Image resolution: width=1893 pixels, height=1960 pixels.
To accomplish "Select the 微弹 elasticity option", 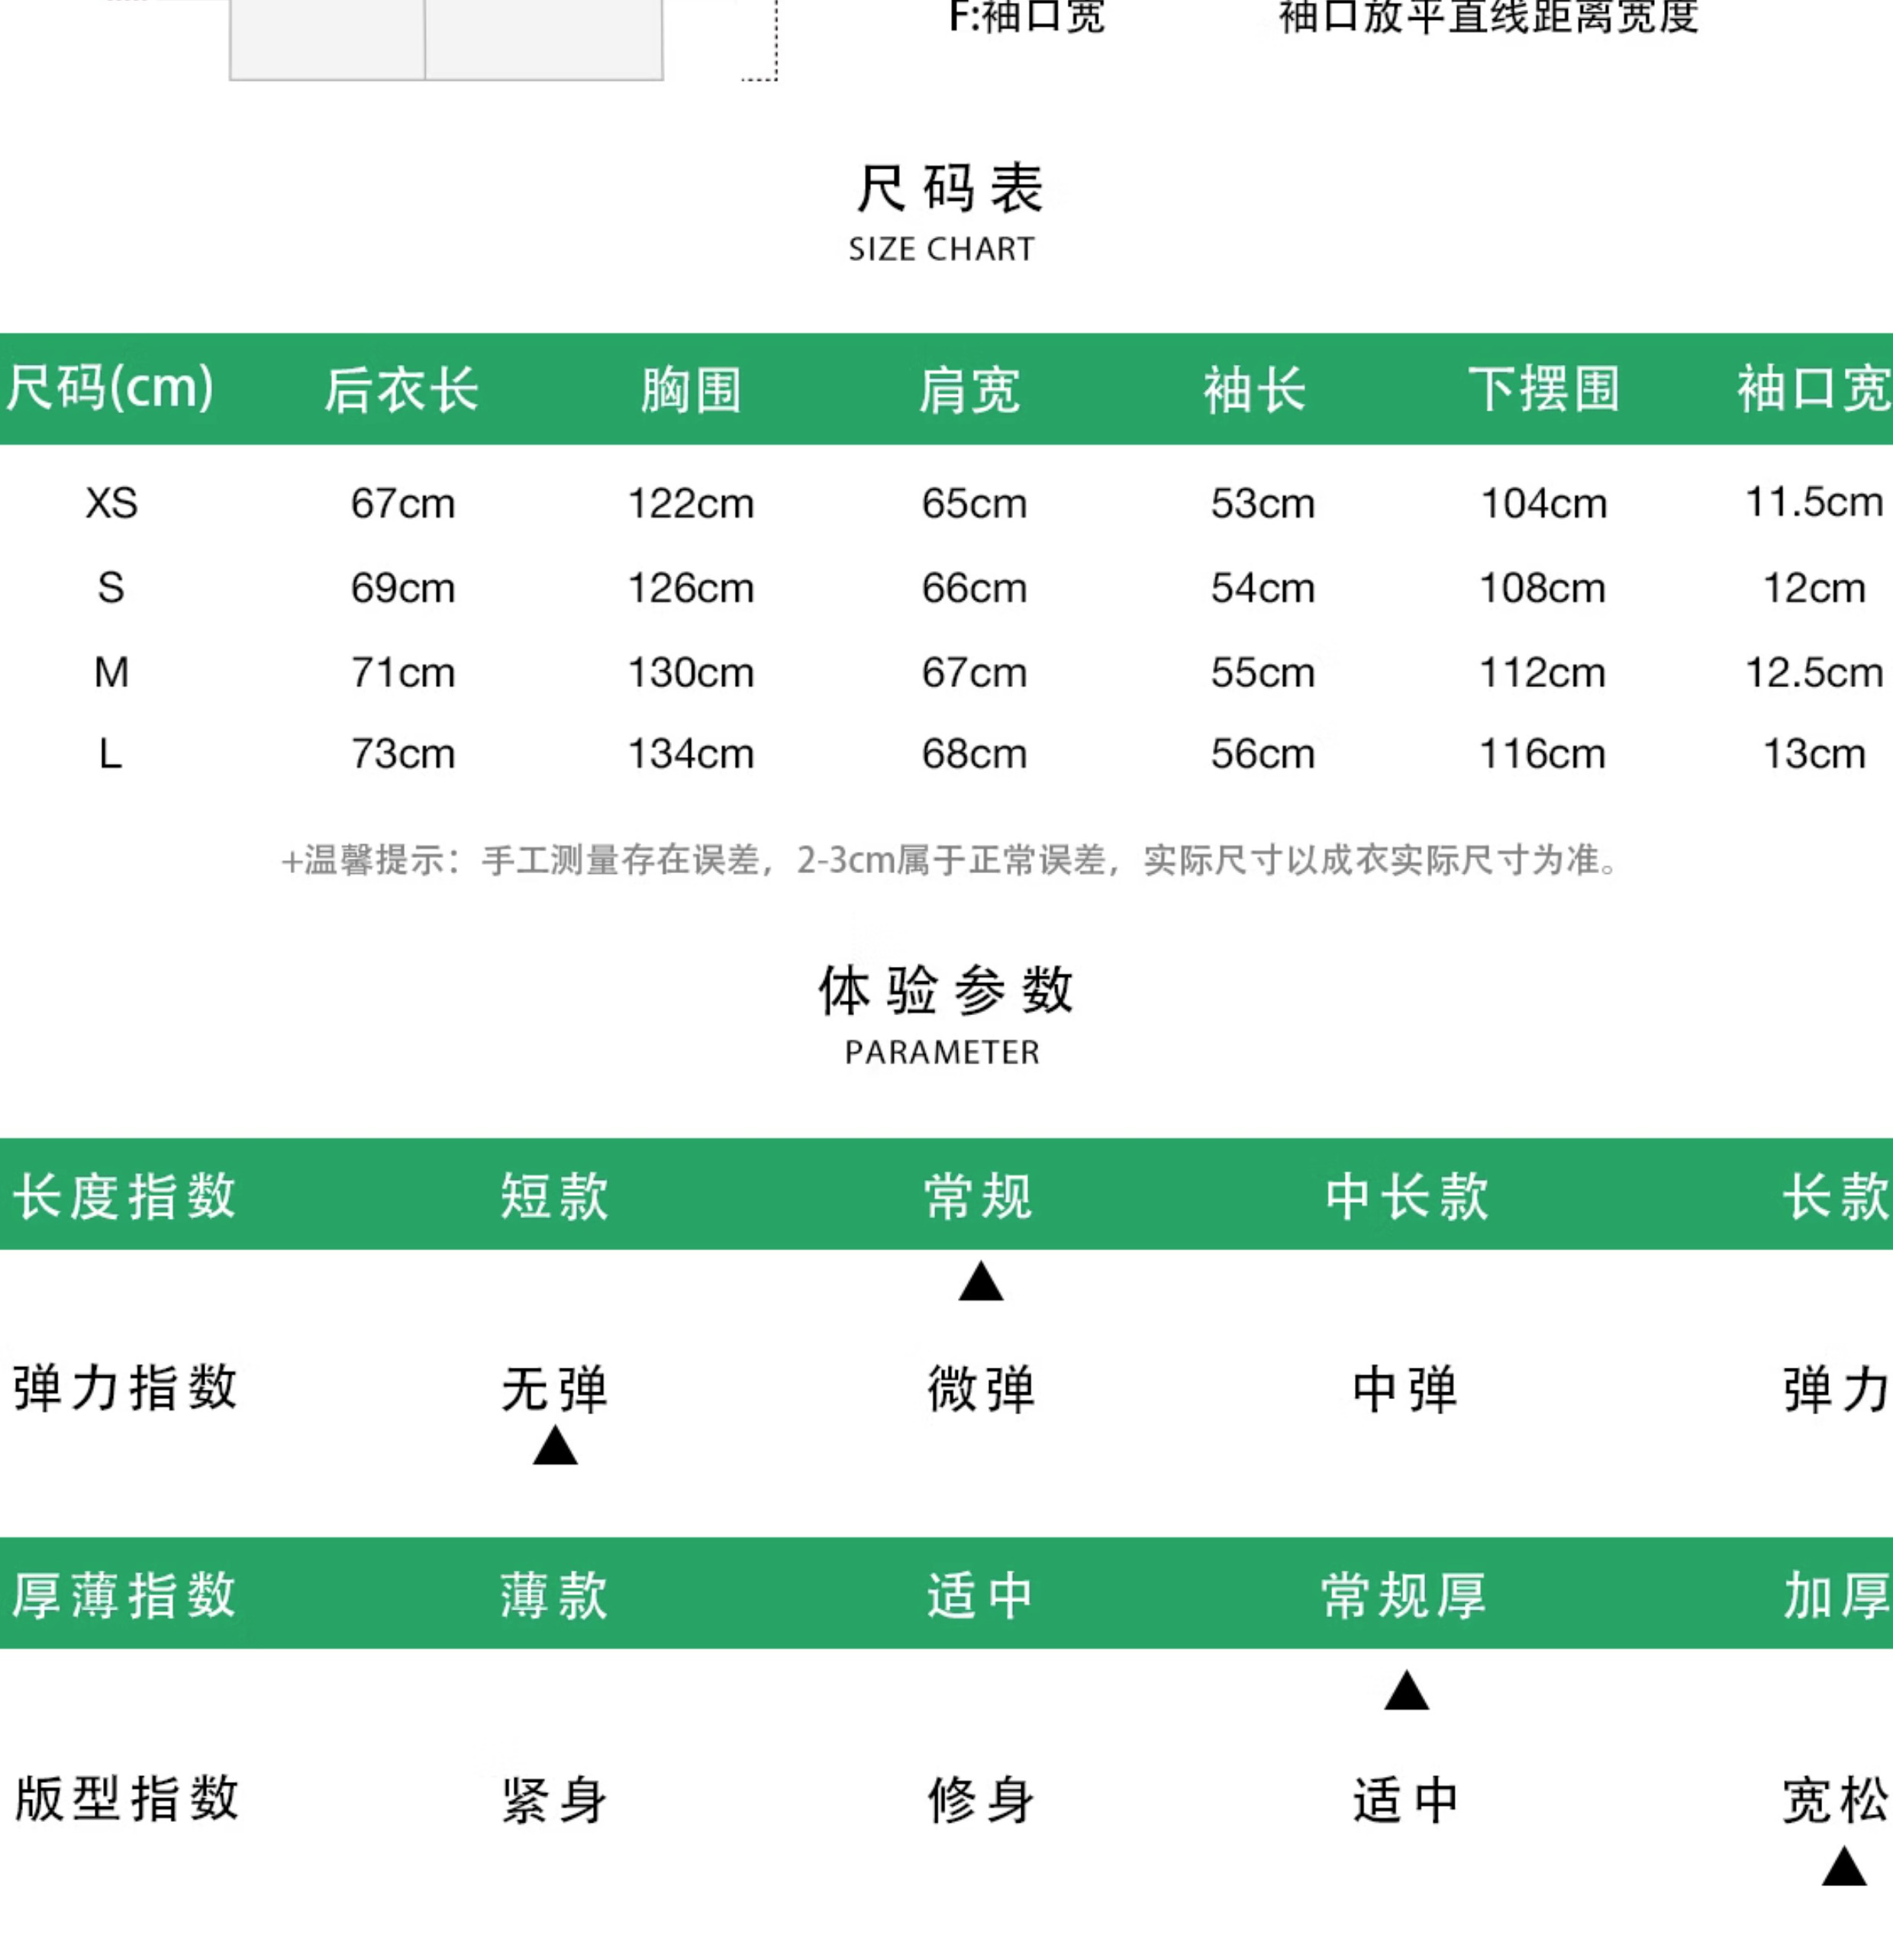I will (x=980, y=1389).
